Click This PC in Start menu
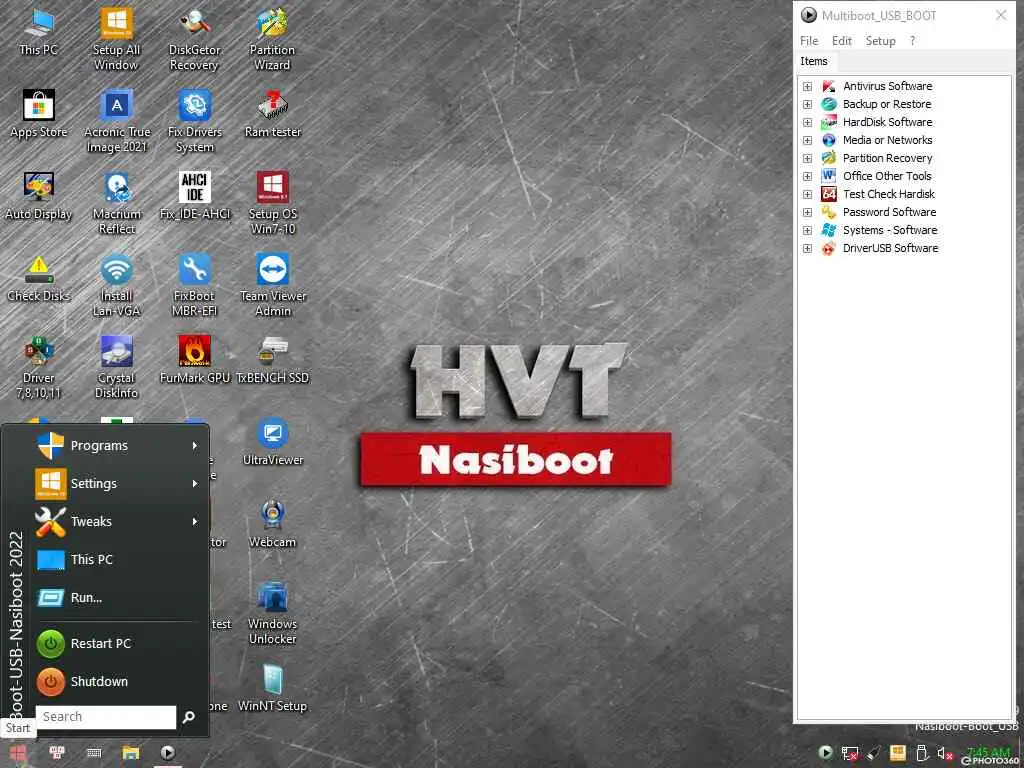The height and width of the screenshot is (768, 1024). coord(118,559)
